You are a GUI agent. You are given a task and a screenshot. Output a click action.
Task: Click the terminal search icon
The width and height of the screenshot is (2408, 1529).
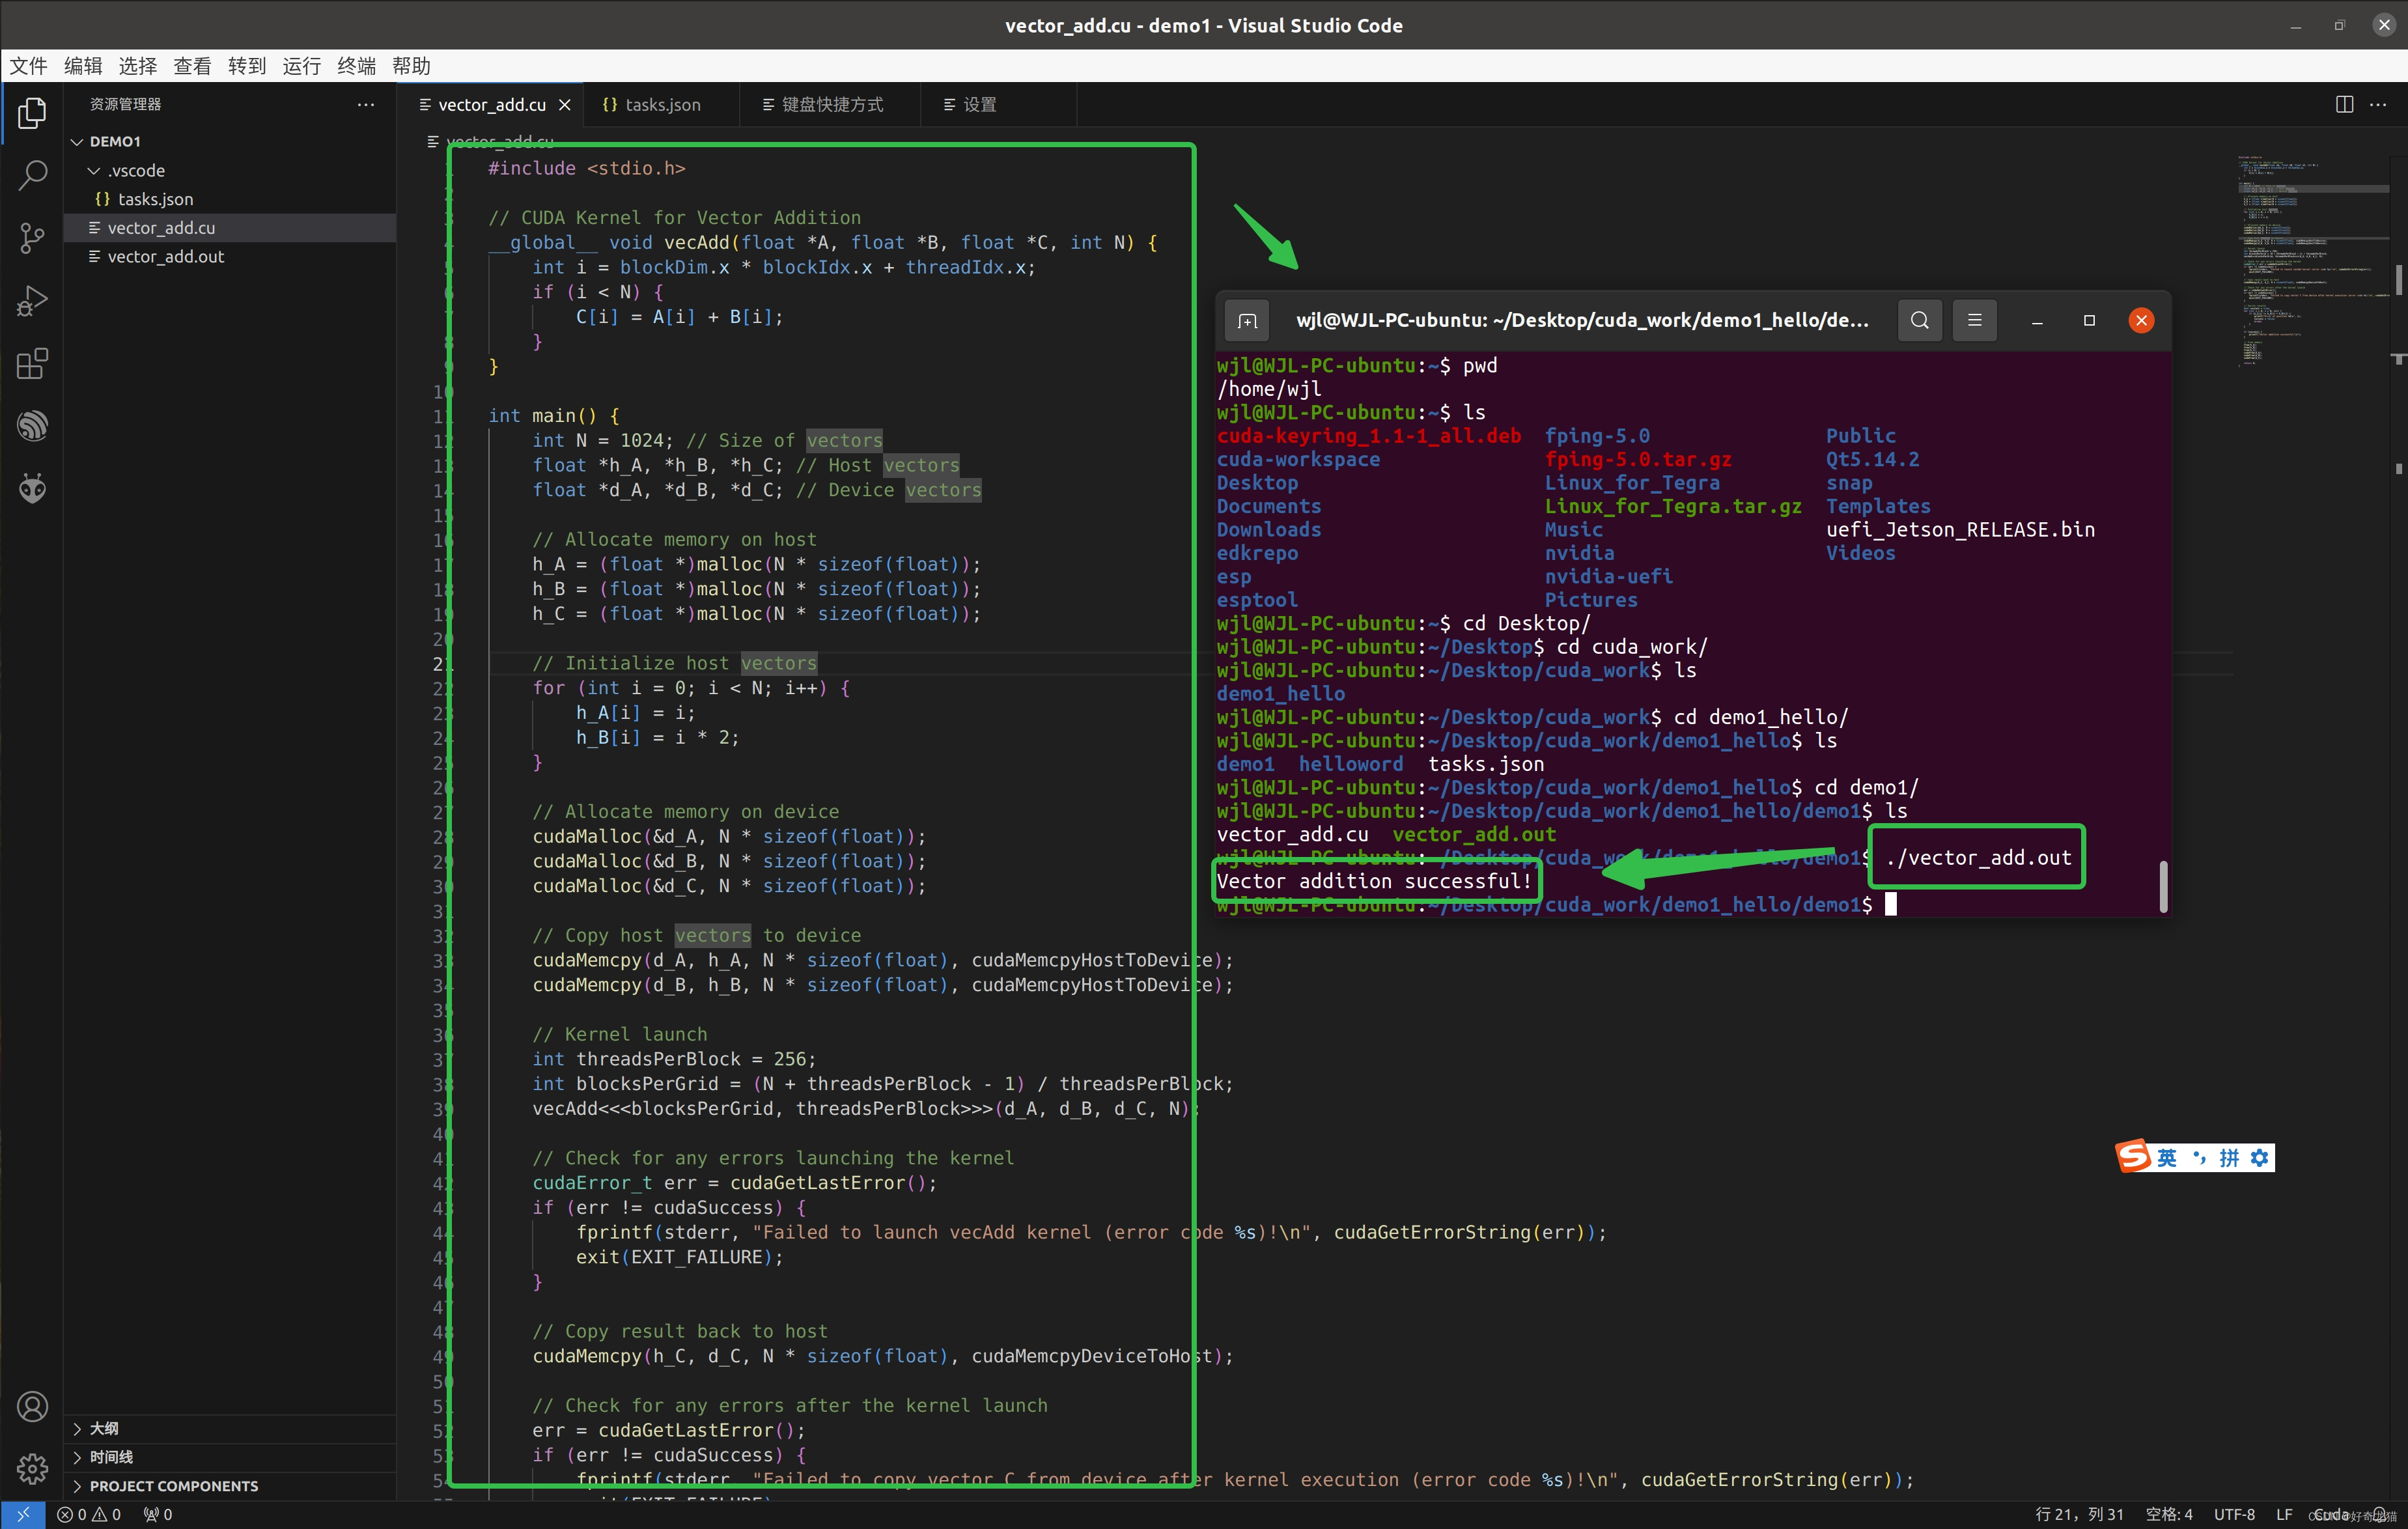[1915, 320]
